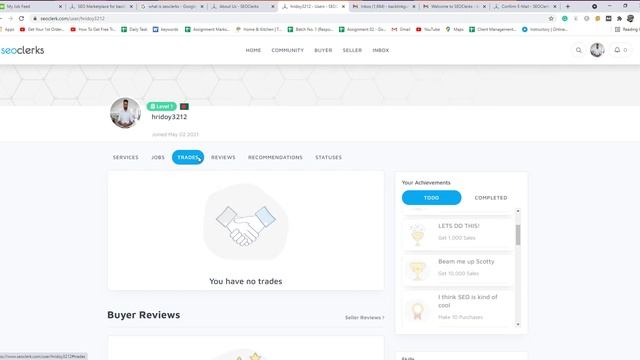Select the REVIEWS profile tab
Screen dimensions: 640x360
[x=223, y=157]
